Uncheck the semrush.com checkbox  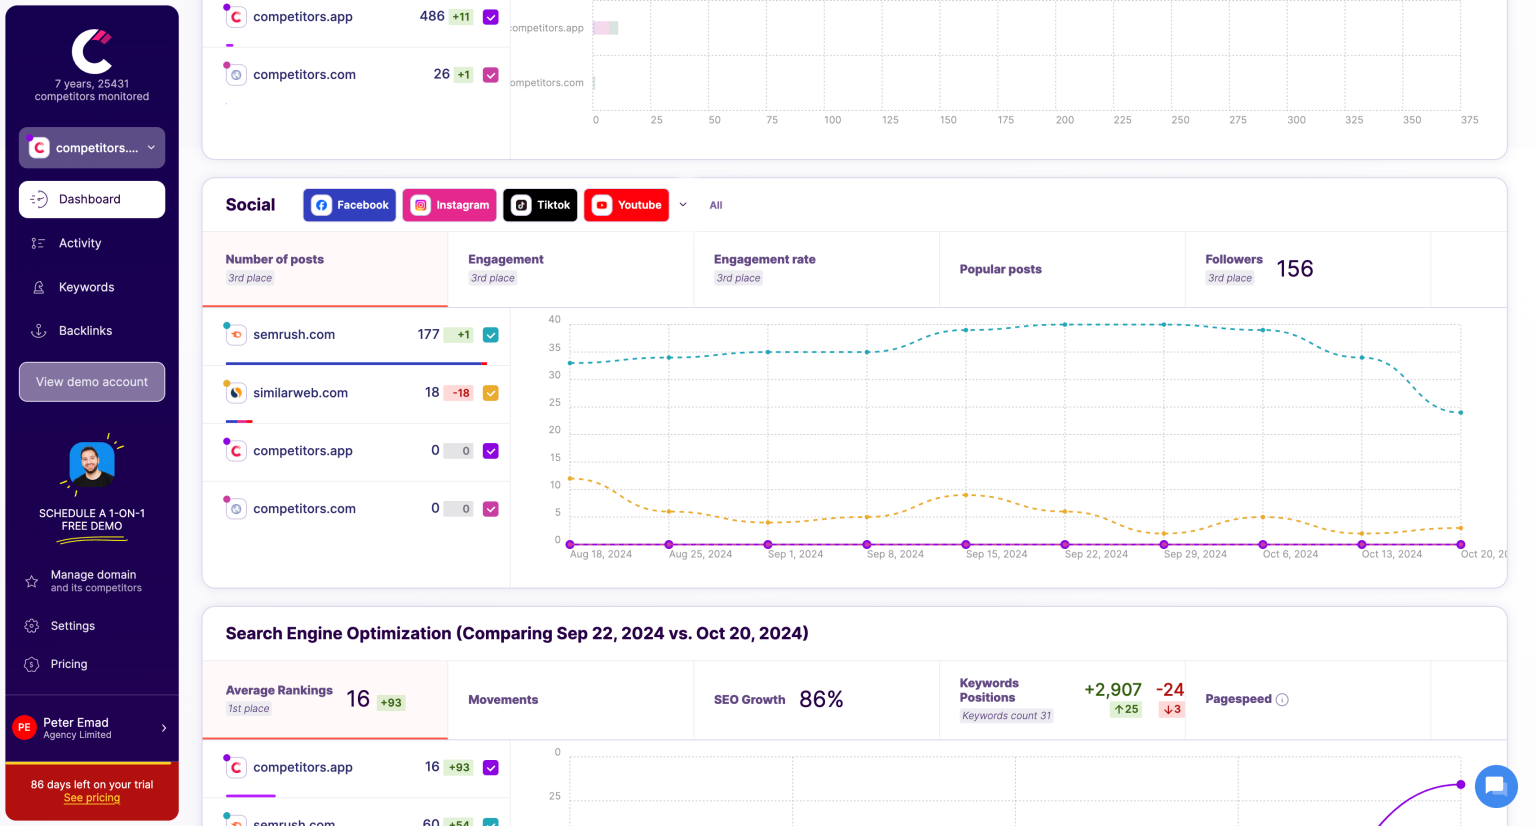click(x=490, y=335)
